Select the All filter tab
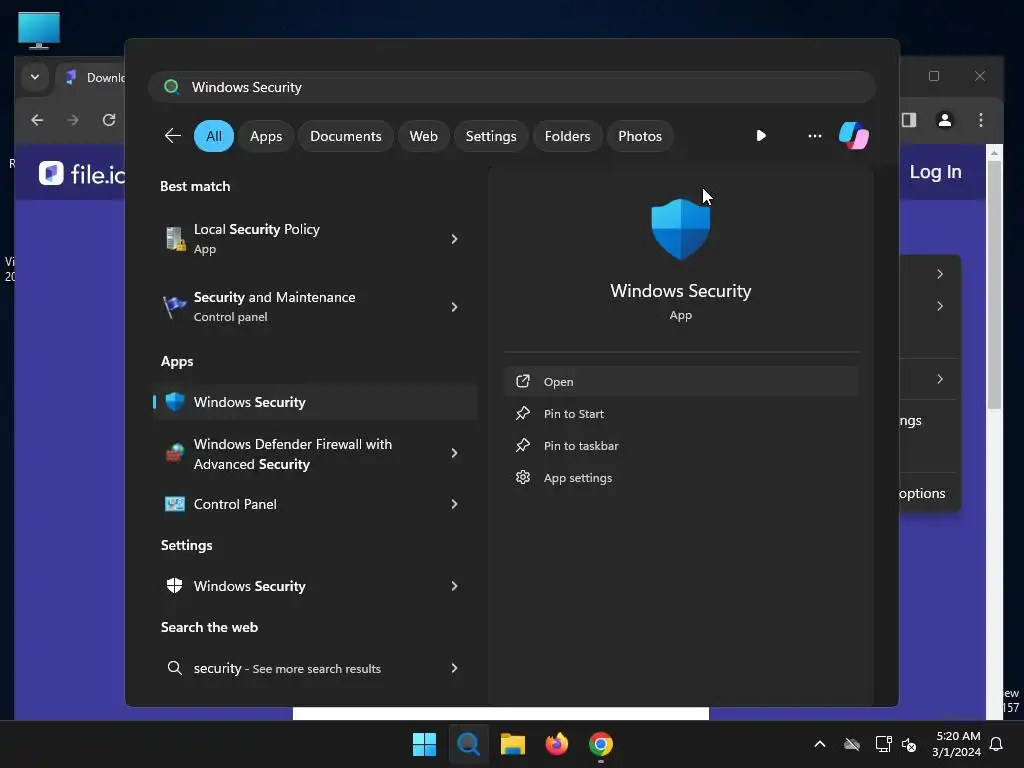This screenshot has width=1024, height=768. [214, 136]
